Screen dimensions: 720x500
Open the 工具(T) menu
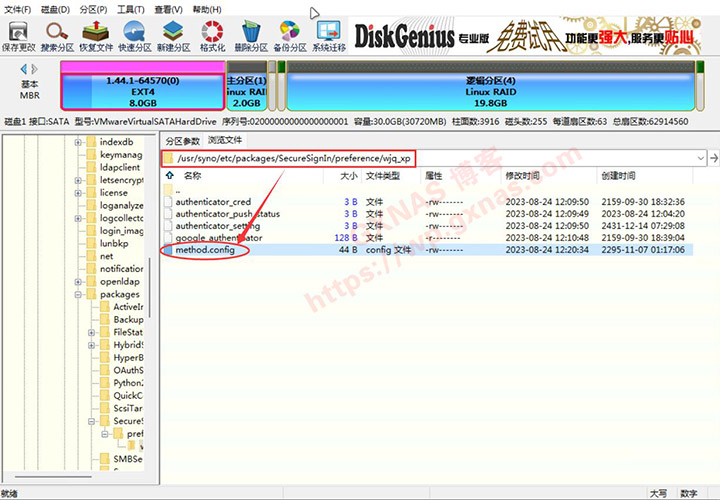[x=131, y=9]
